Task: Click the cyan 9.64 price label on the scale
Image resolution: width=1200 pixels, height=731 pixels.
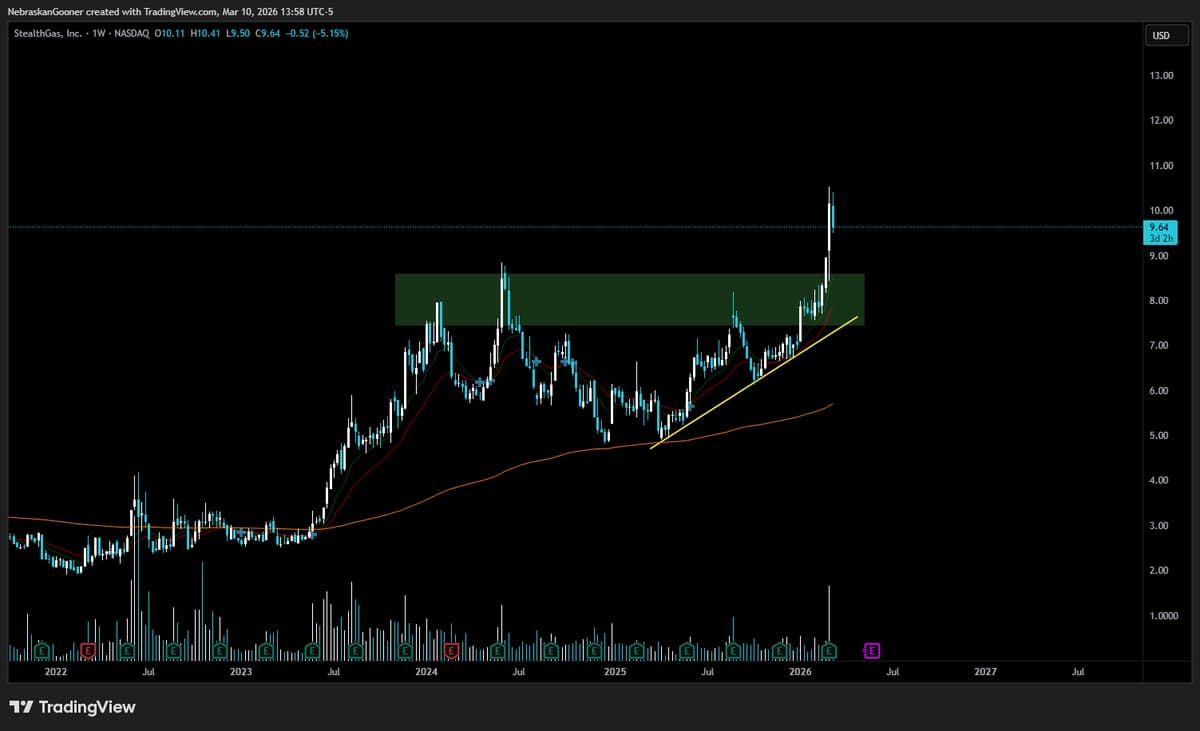Action: coord(1158,228)
